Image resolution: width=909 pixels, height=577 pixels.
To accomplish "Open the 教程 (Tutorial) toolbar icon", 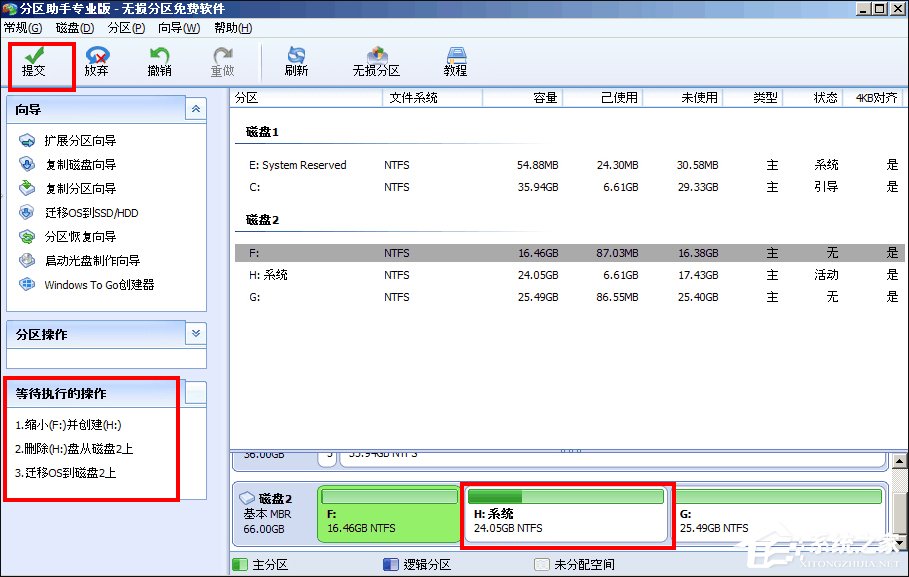I will tap(455, 55).
